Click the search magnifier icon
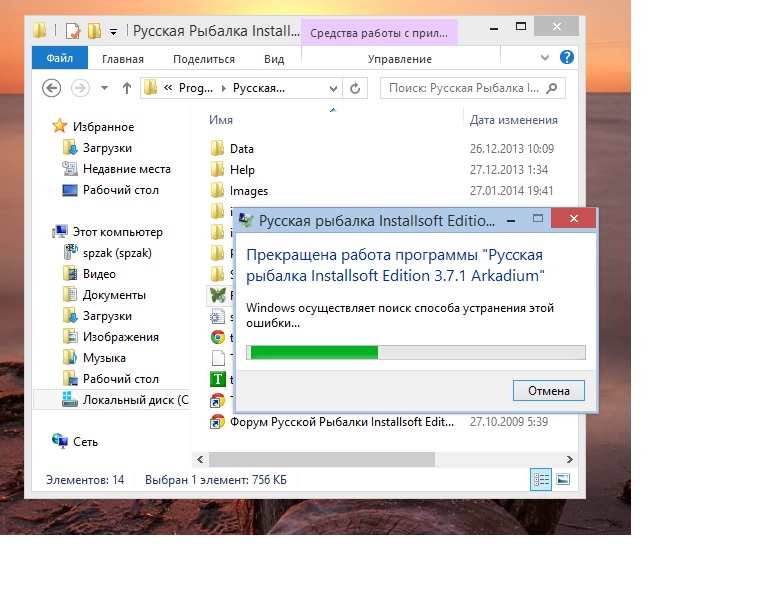Screen dimensions: 768x614 552,88
